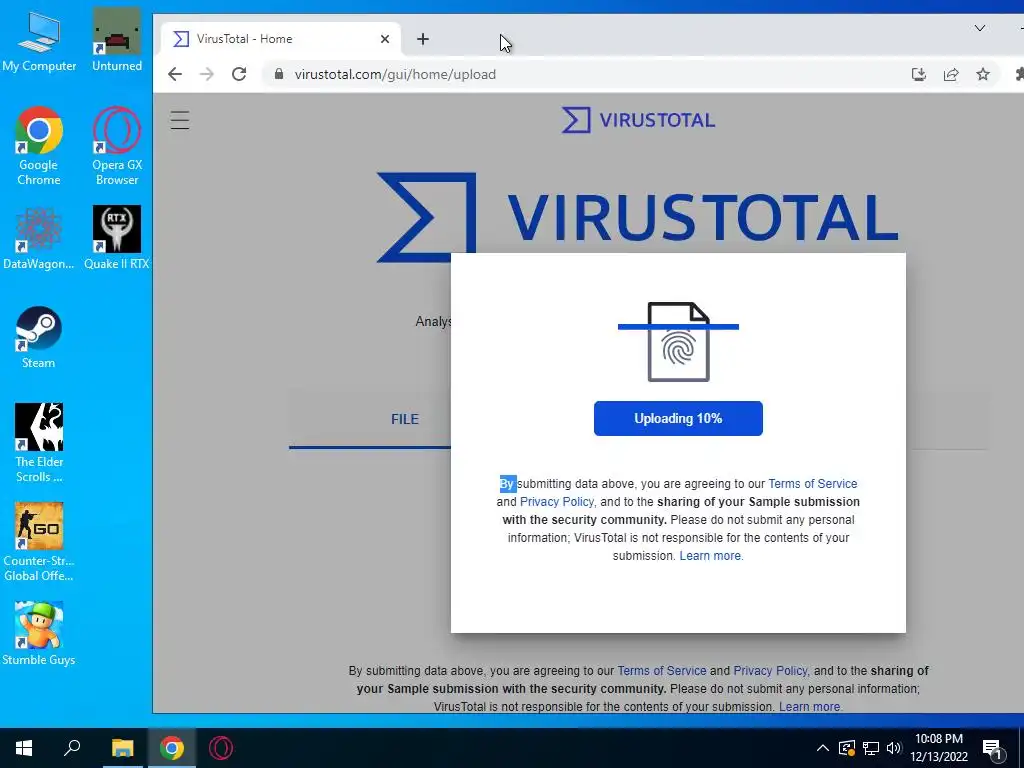The height and width of the screenshot is (768, 1024).
Task: Click the security update tray icon
Action: (846, 748)
